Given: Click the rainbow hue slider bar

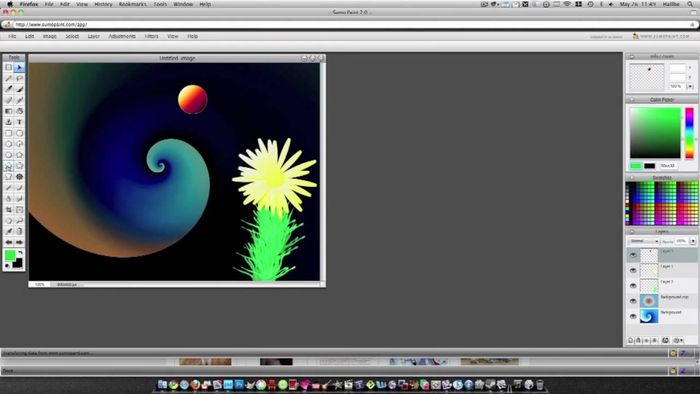Looking at the screenshot, I should tap(690, 133).
